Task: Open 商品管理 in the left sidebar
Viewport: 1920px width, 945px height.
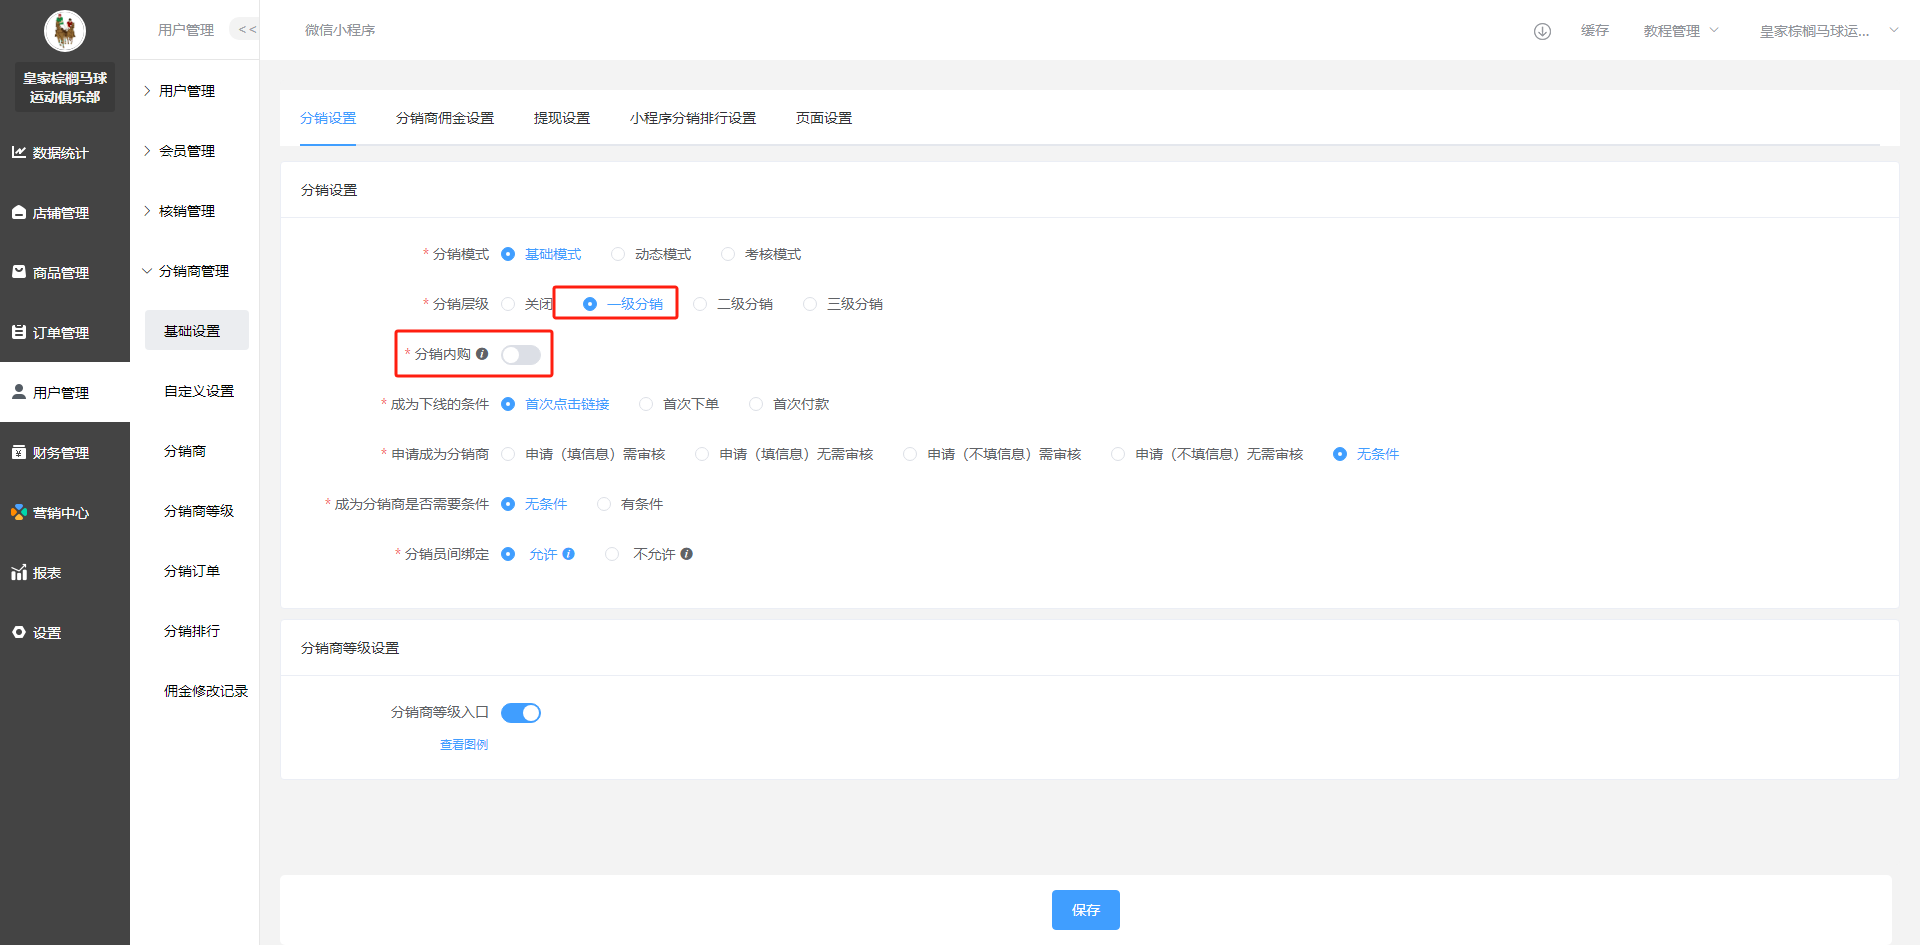Action: pyautogui.click(x=60, y=273)
